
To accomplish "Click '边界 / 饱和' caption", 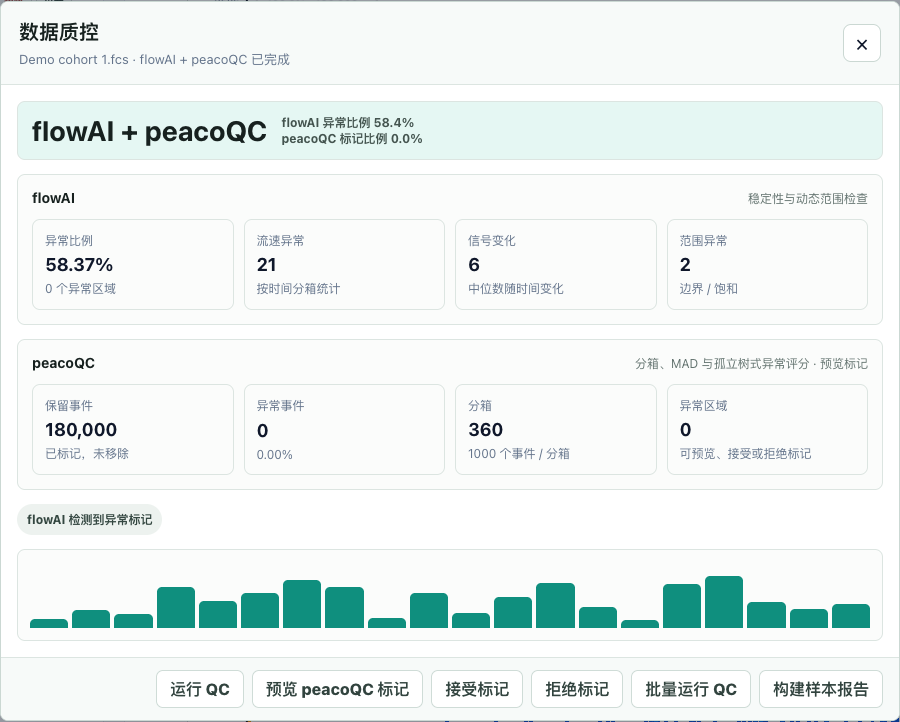I will tap(708, 289).
